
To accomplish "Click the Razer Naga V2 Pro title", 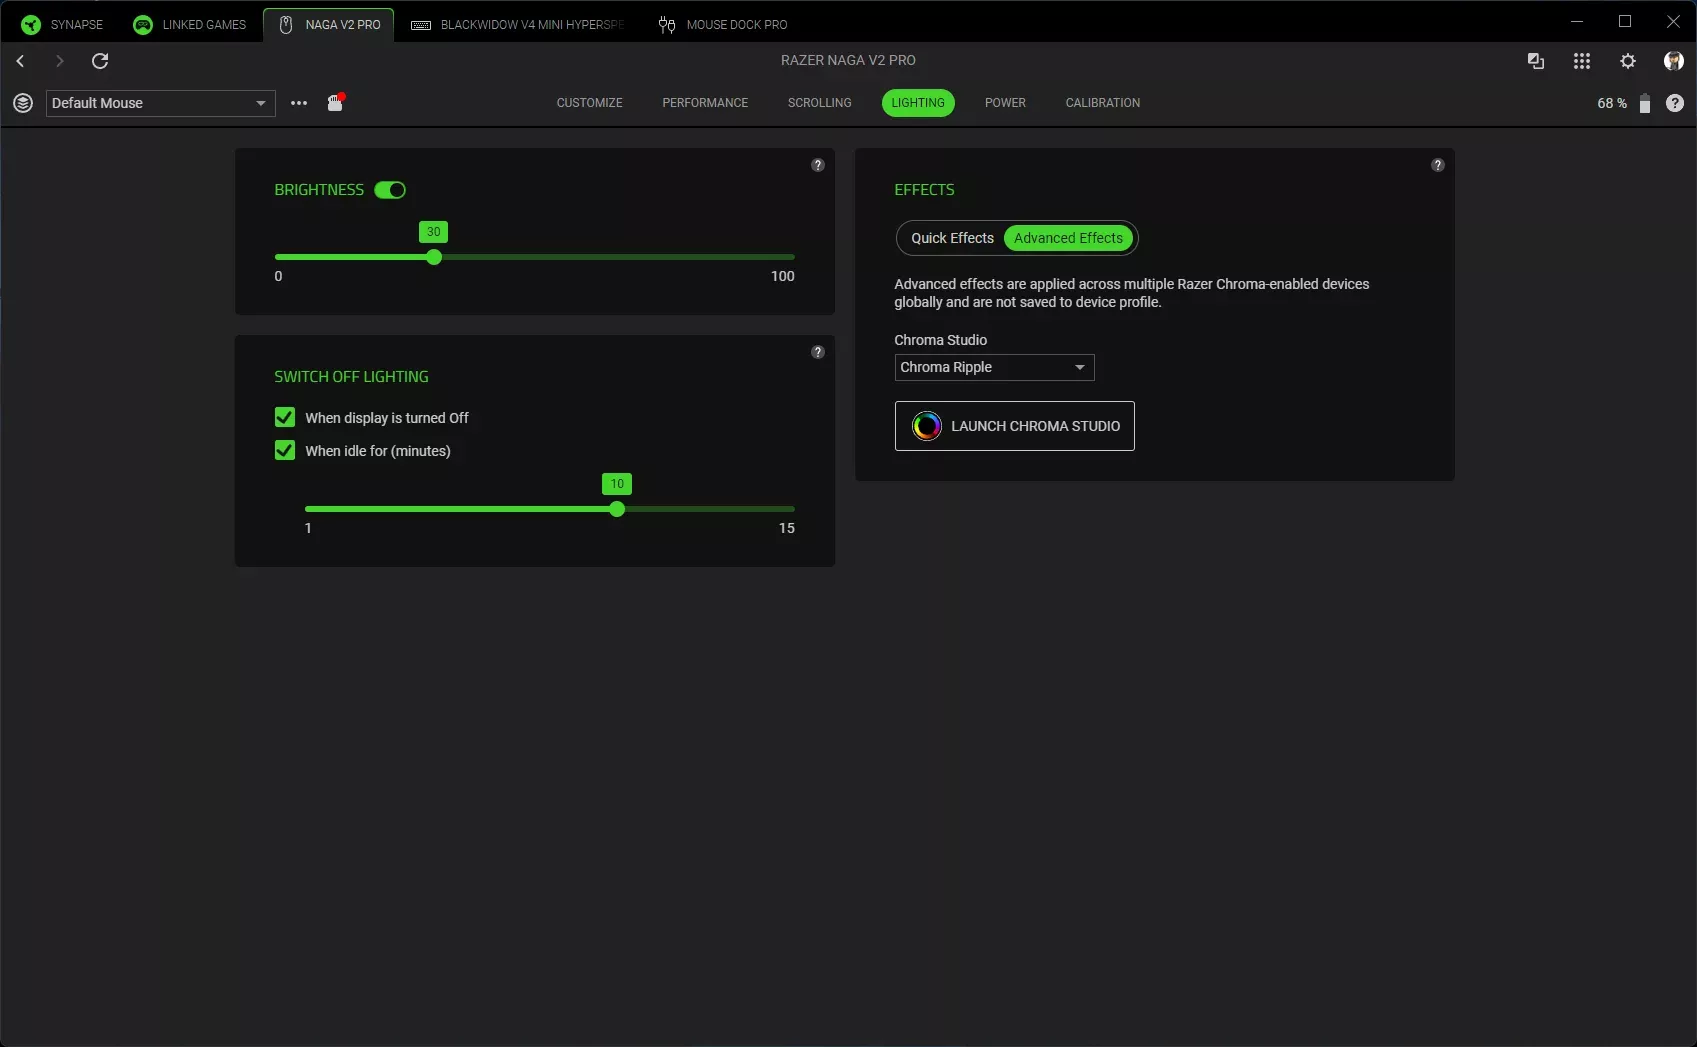I will tap(848, 60).
